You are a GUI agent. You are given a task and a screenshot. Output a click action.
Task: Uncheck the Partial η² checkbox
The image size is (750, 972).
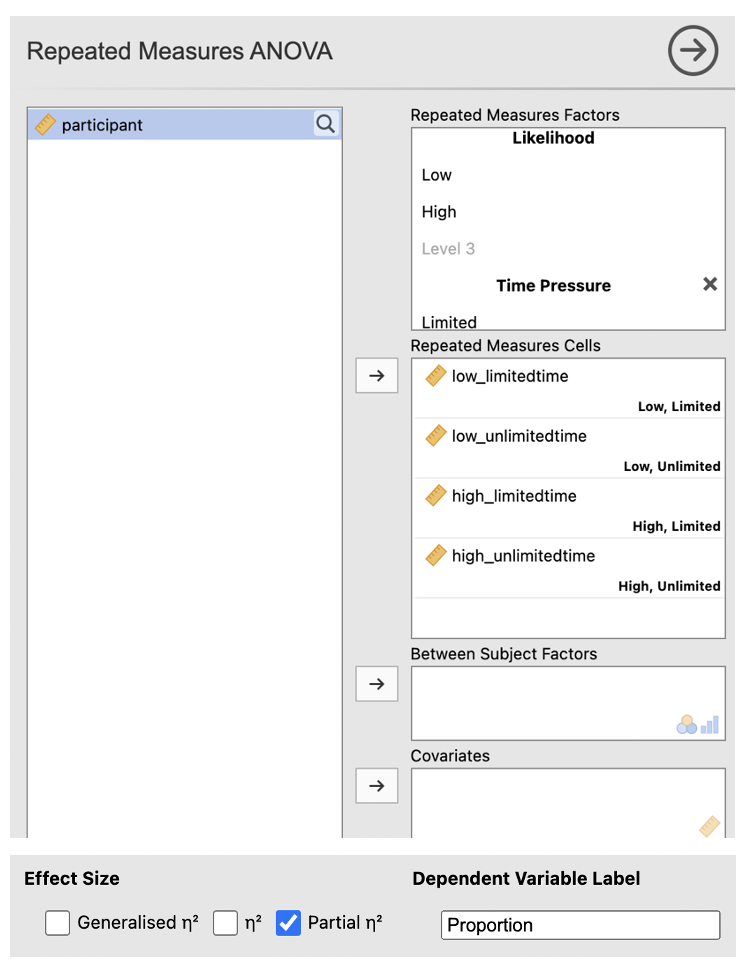pos(288,923)
